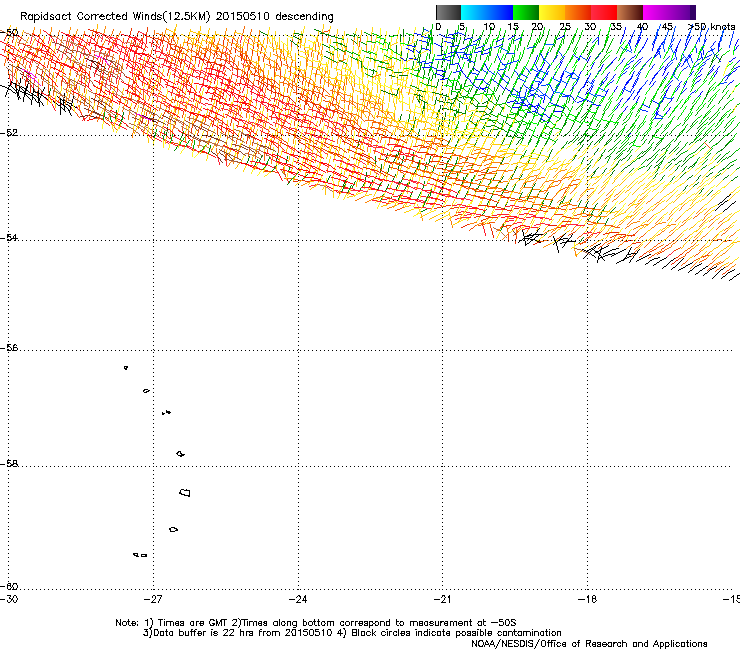
Task: Click the '>50 knots' legend label
Action: [711, 27]
